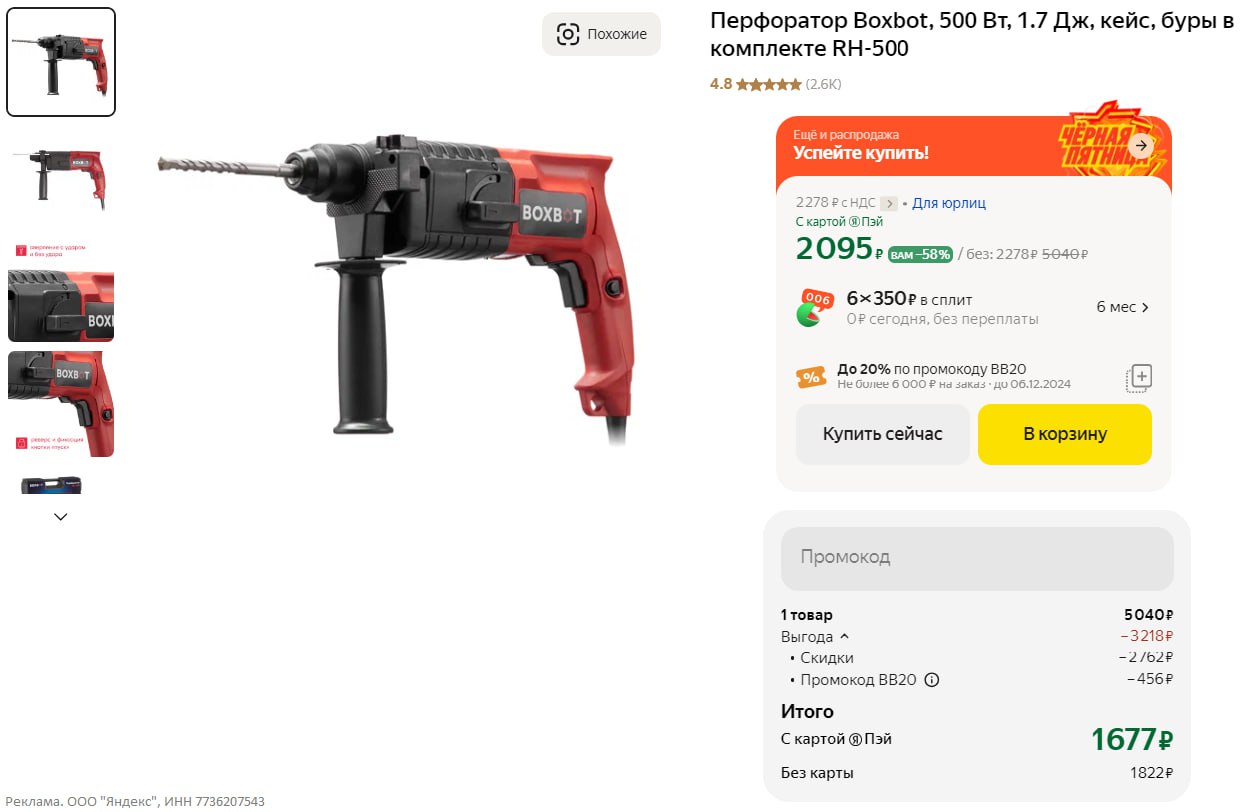
Task: Click the orange percent coupon icon
Action: [811, 377]
